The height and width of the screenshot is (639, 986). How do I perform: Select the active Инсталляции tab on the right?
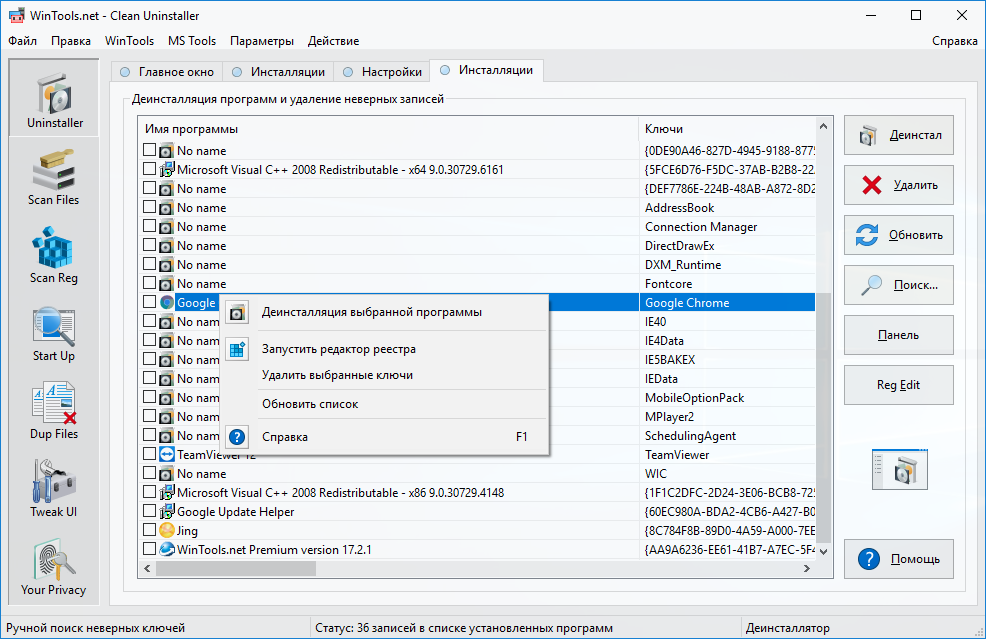coord(487,70)
